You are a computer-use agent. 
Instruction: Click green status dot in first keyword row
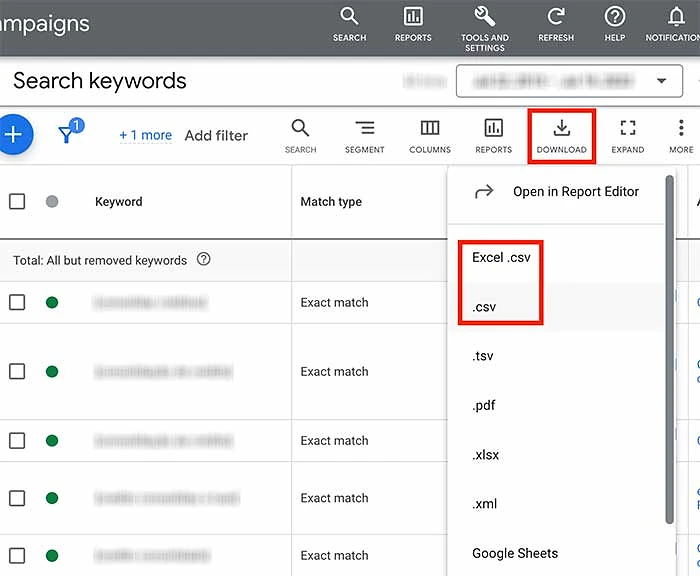coord(52,302)
